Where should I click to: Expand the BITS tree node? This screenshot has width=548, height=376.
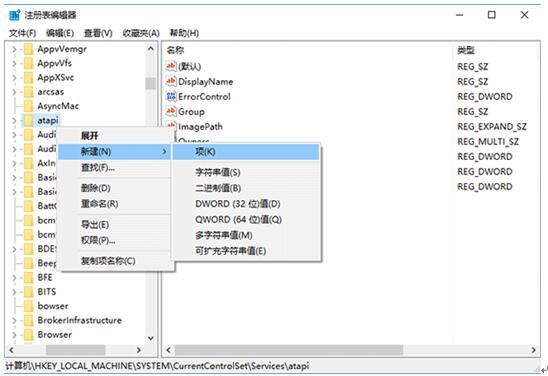(14, 292)
